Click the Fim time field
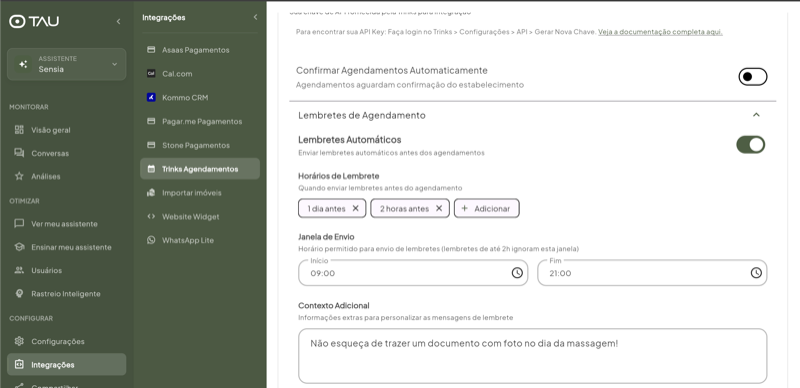The image size is (800, 388). tap(652, 273)
